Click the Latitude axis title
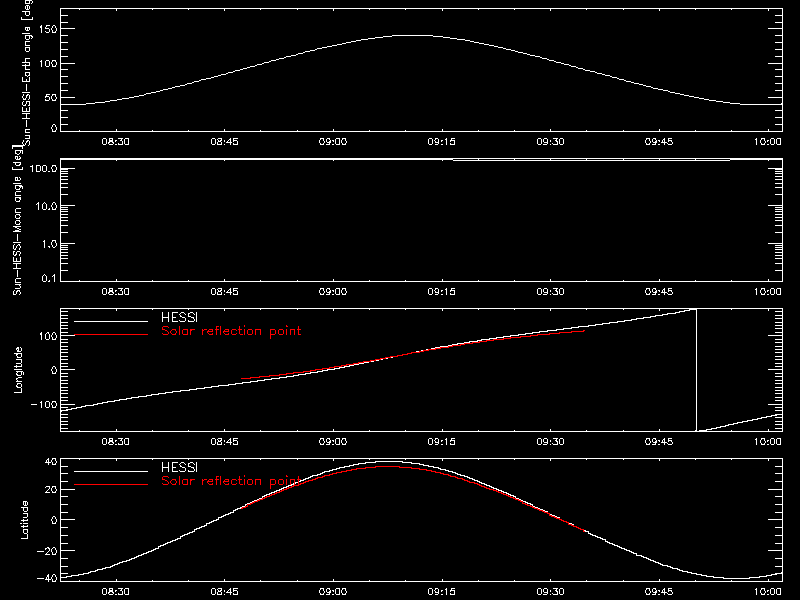The height and width of the screenshot is (600, 800). pyautogui.click(x=24, y=520)
